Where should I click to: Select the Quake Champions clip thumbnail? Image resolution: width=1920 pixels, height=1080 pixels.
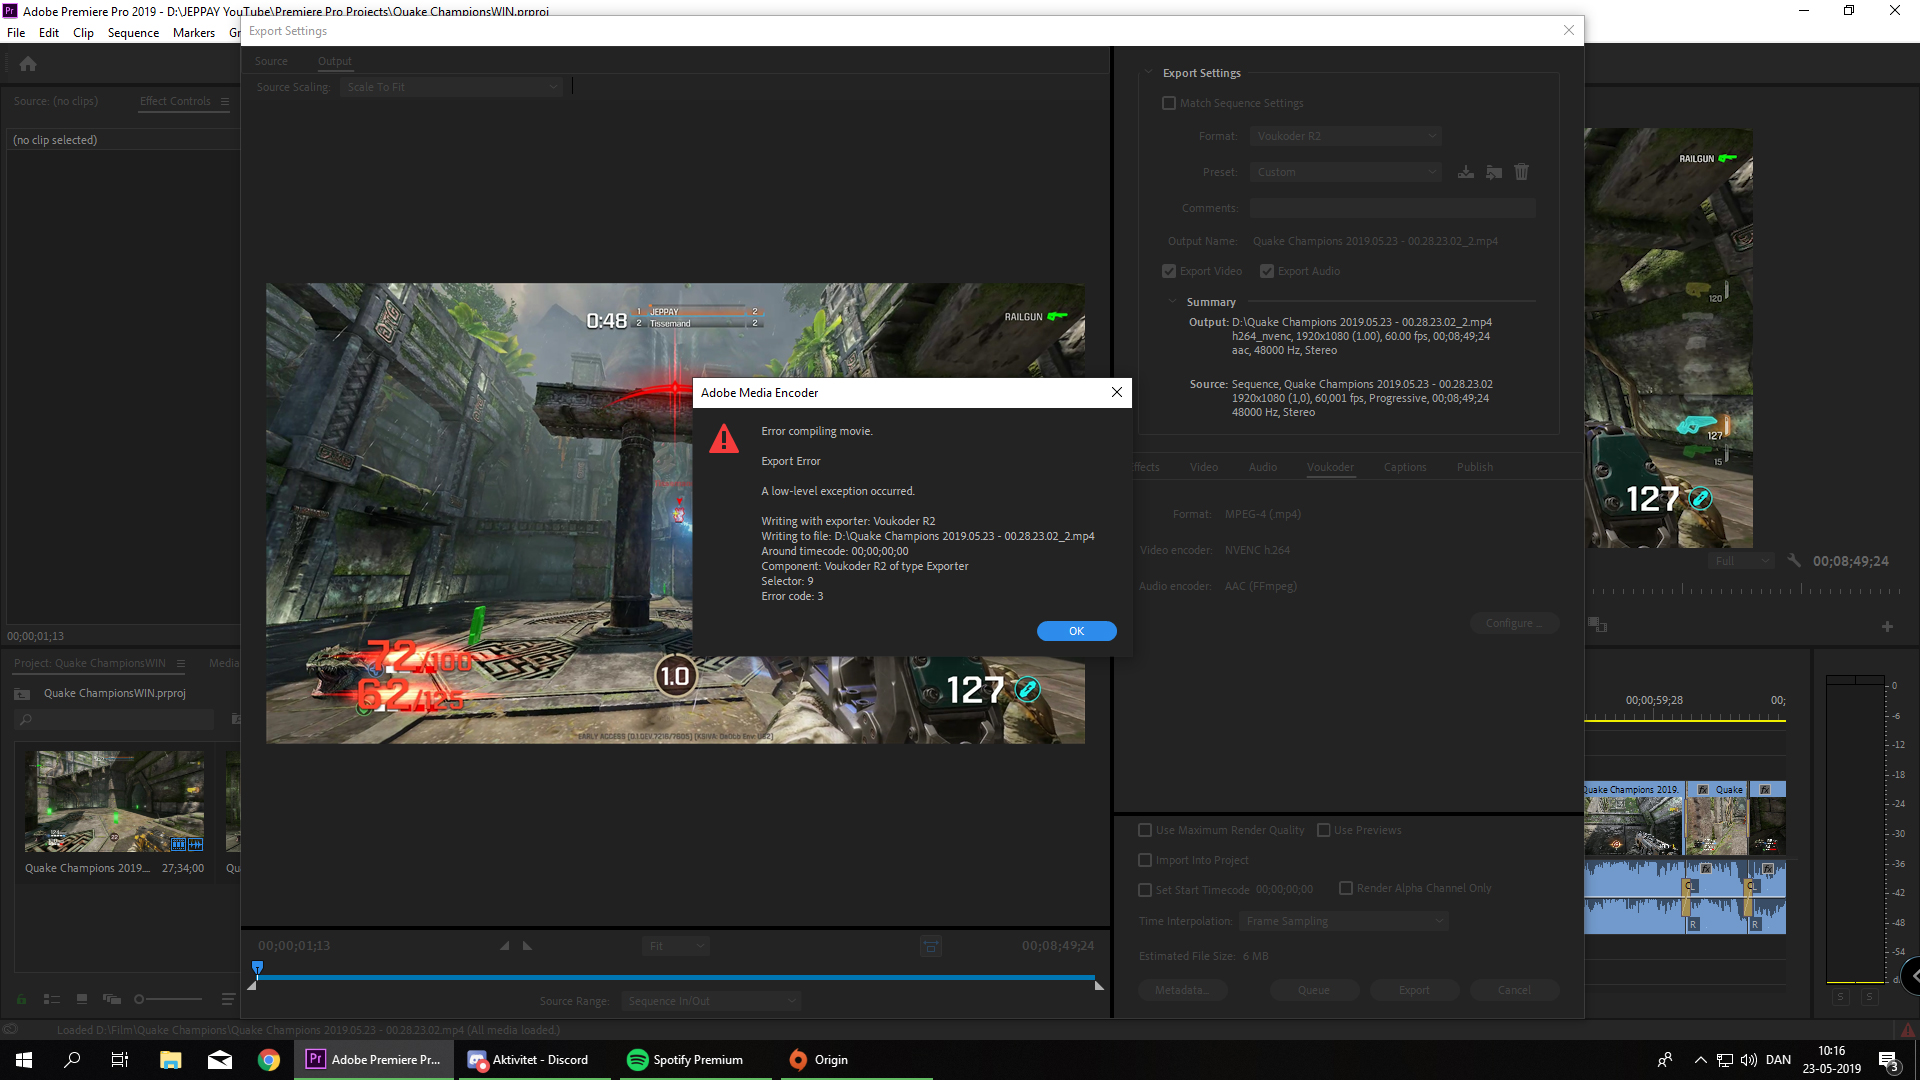click(x=114, y=802)
